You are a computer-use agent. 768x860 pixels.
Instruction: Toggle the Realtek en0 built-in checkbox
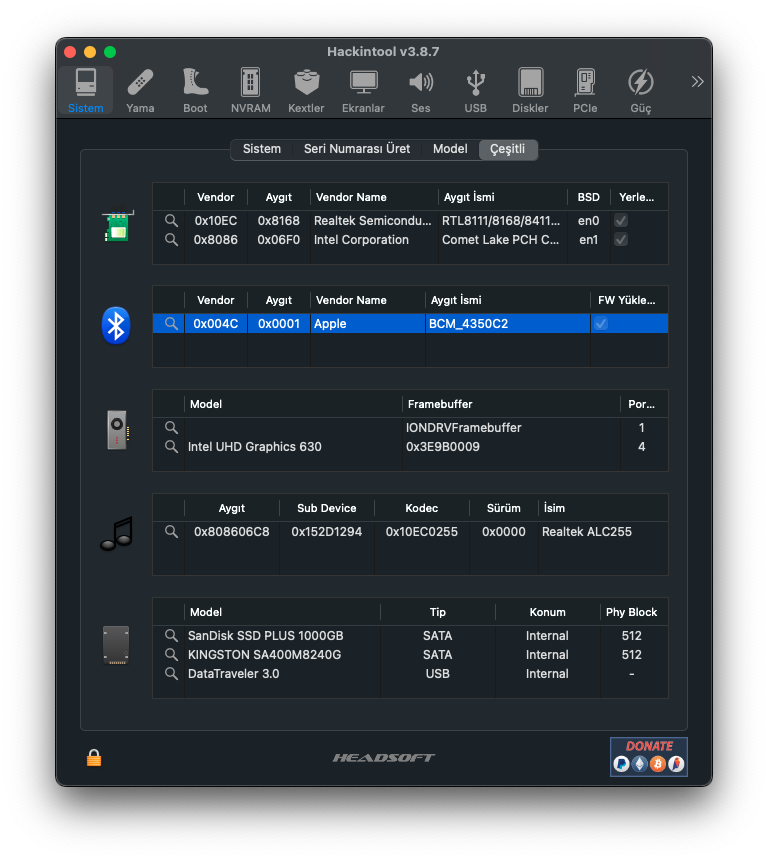[621, 221]
